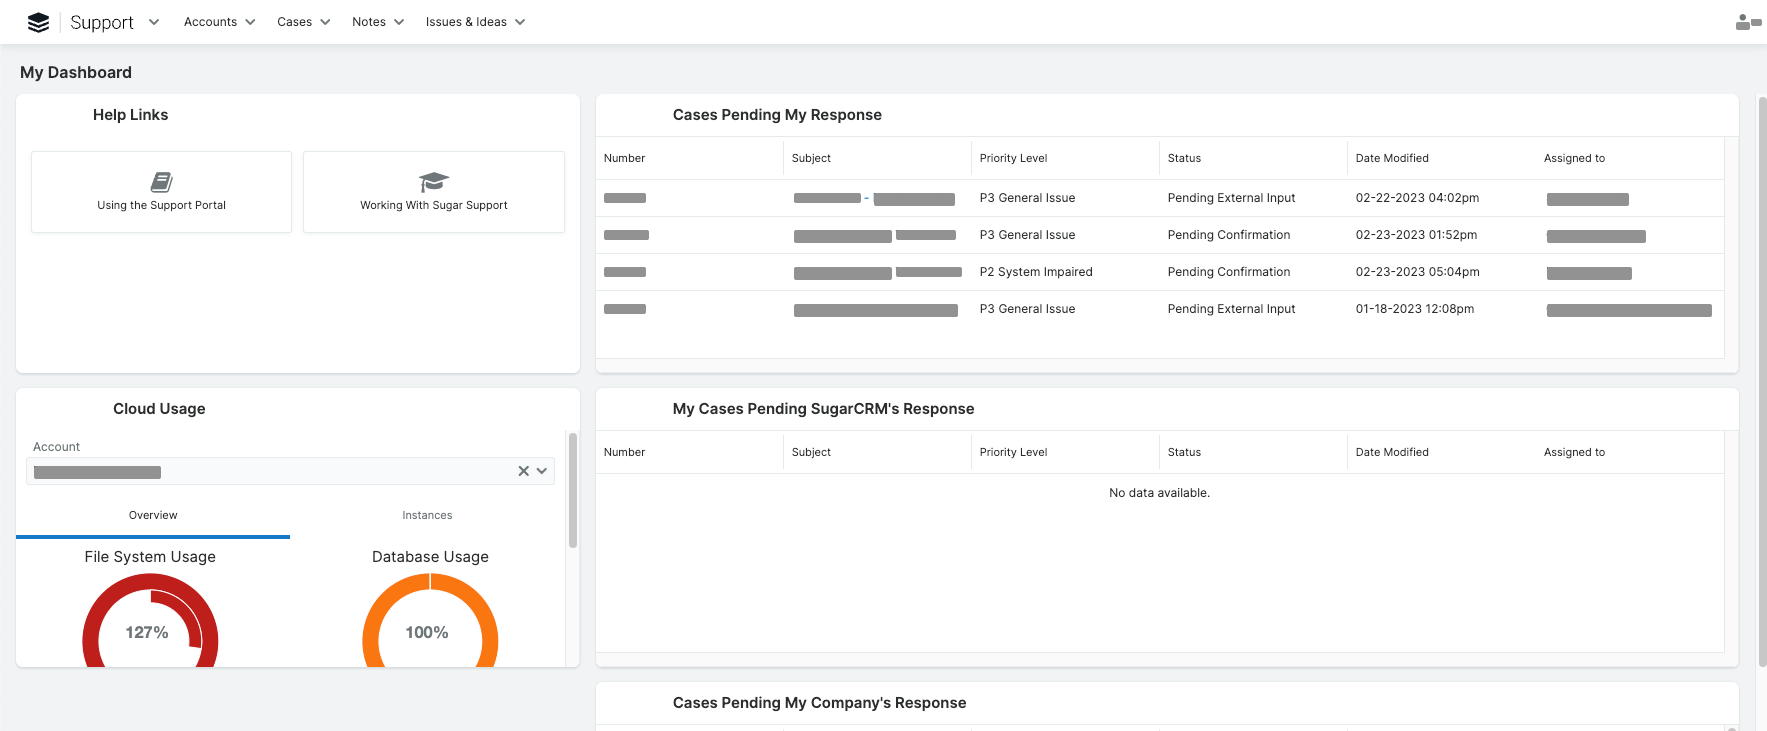Expand the Notes menu chevron

coord(399,22)
